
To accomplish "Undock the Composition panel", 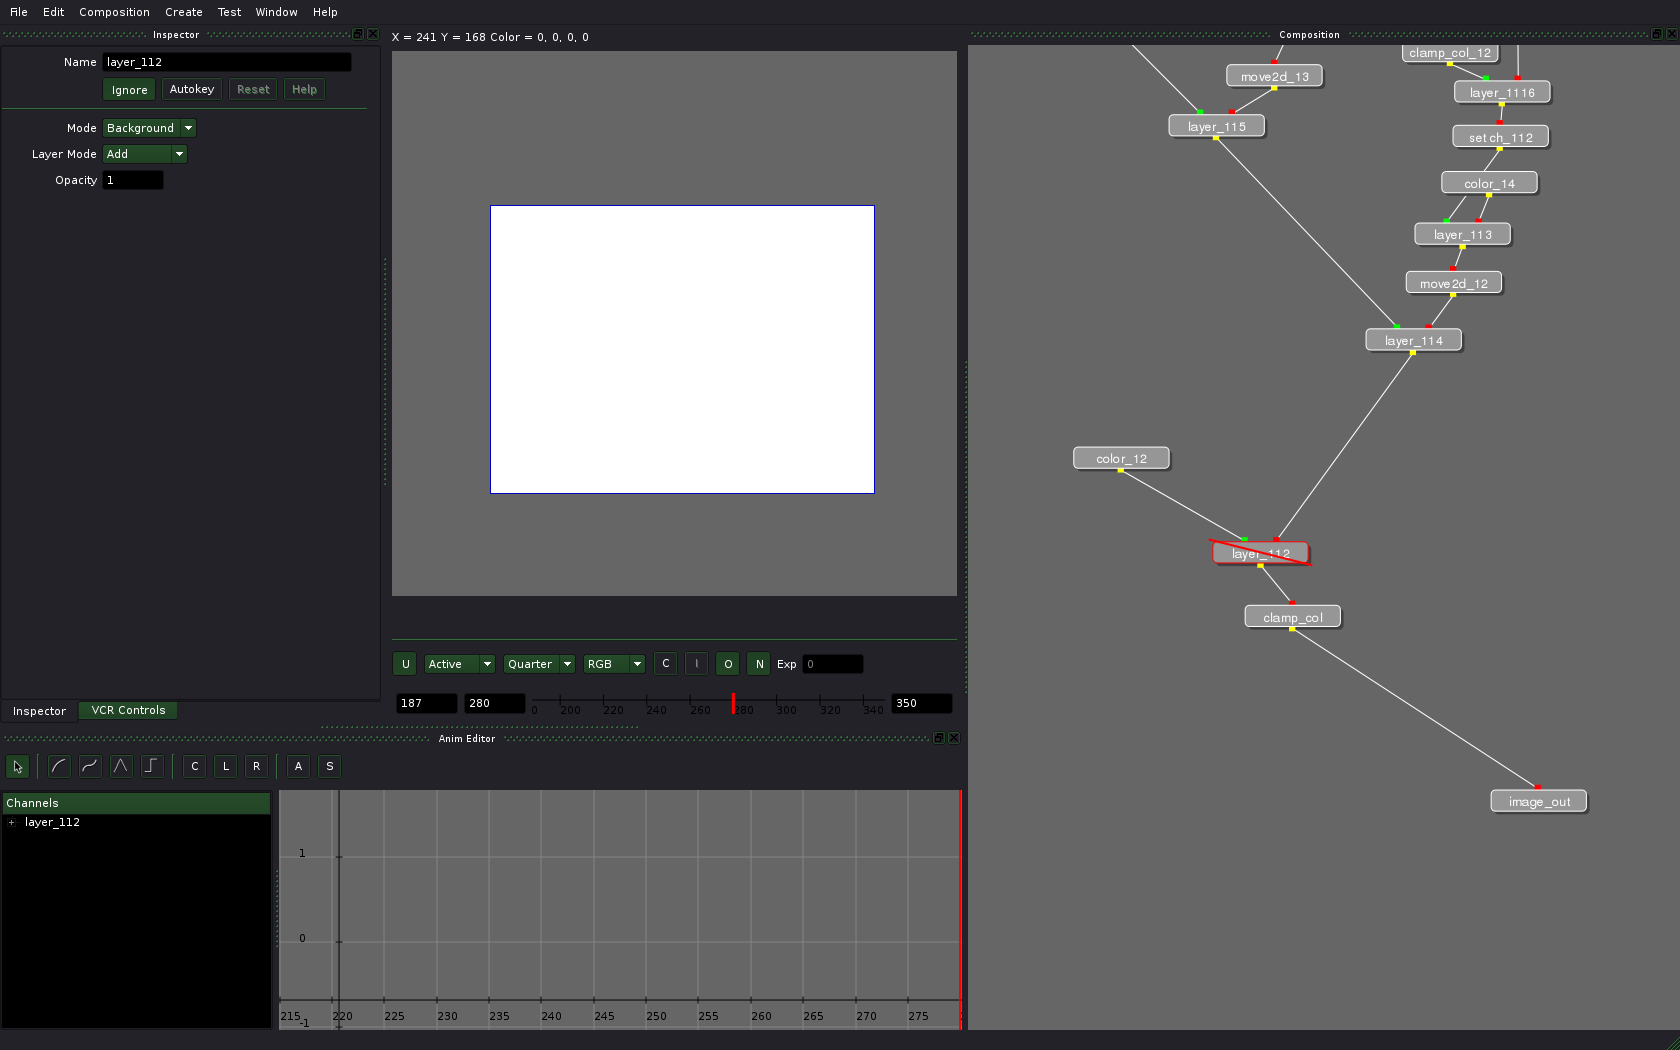I will click(x=1657, y=34).
